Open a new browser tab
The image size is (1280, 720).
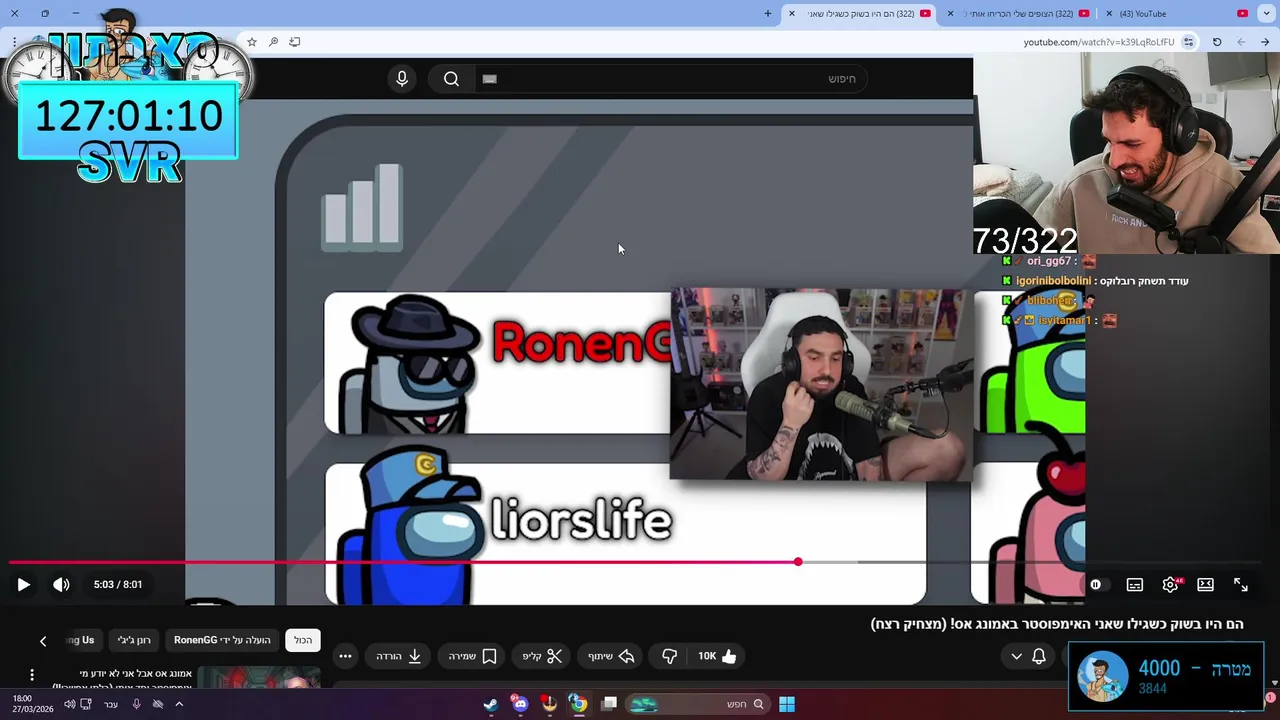point(768,14)
